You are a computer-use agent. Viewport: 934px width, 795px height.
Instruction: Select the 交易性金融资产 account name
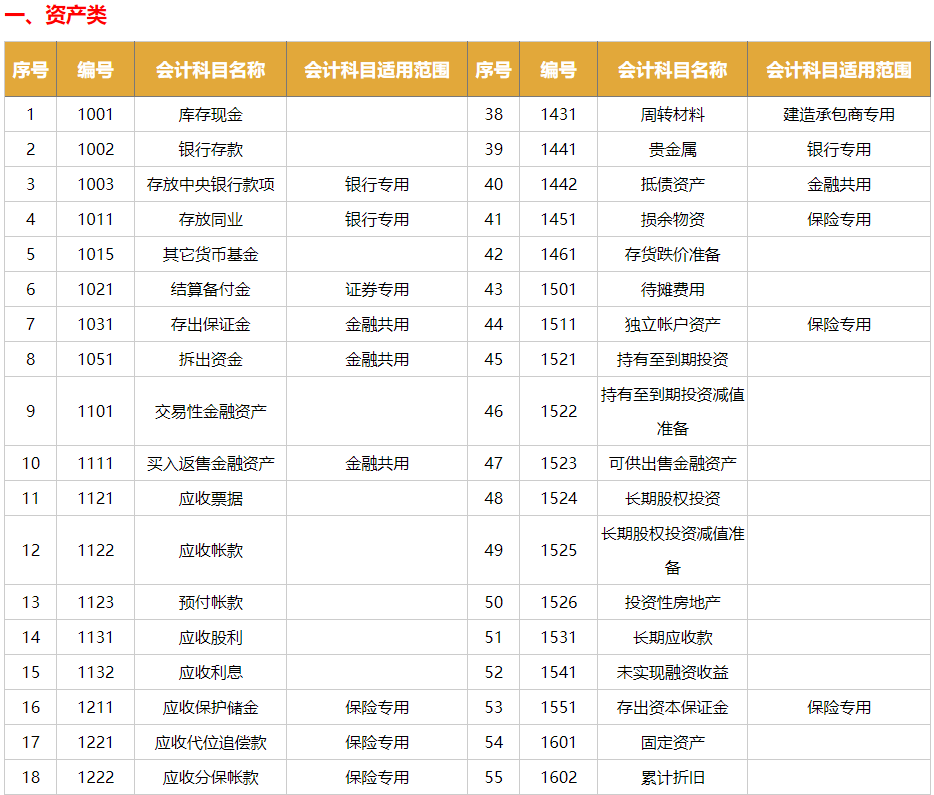pyautogui.click(x=212, y=411)
